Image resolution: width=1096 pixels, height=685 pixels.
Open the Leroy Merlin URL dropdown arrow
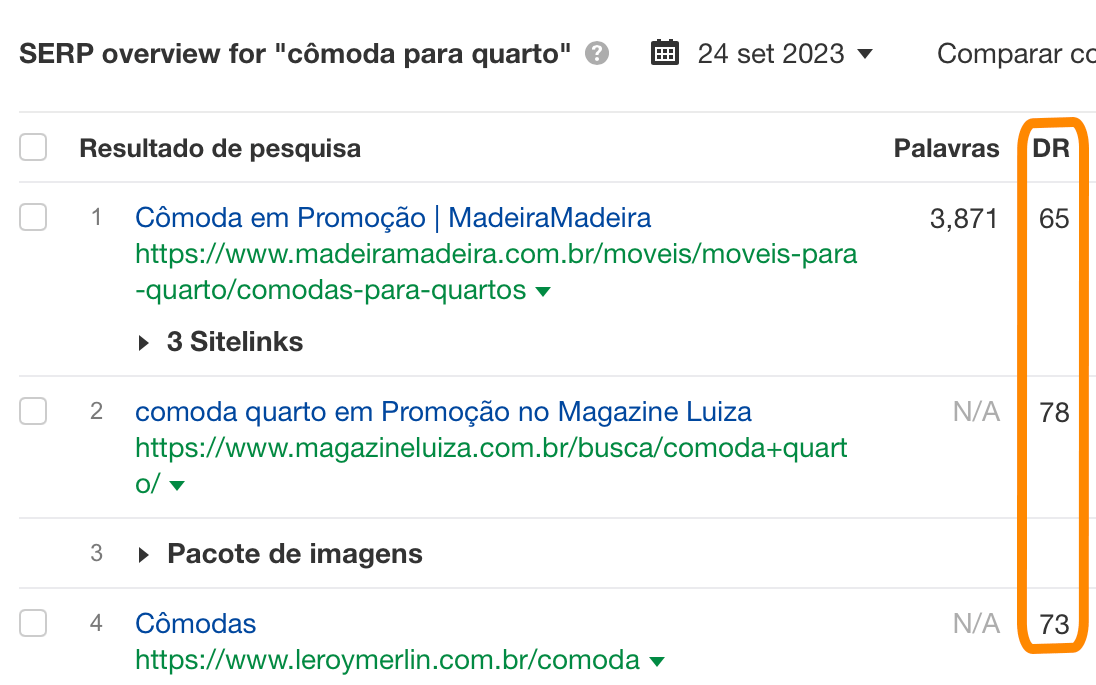pyautogui.click(x=657, y=661)
